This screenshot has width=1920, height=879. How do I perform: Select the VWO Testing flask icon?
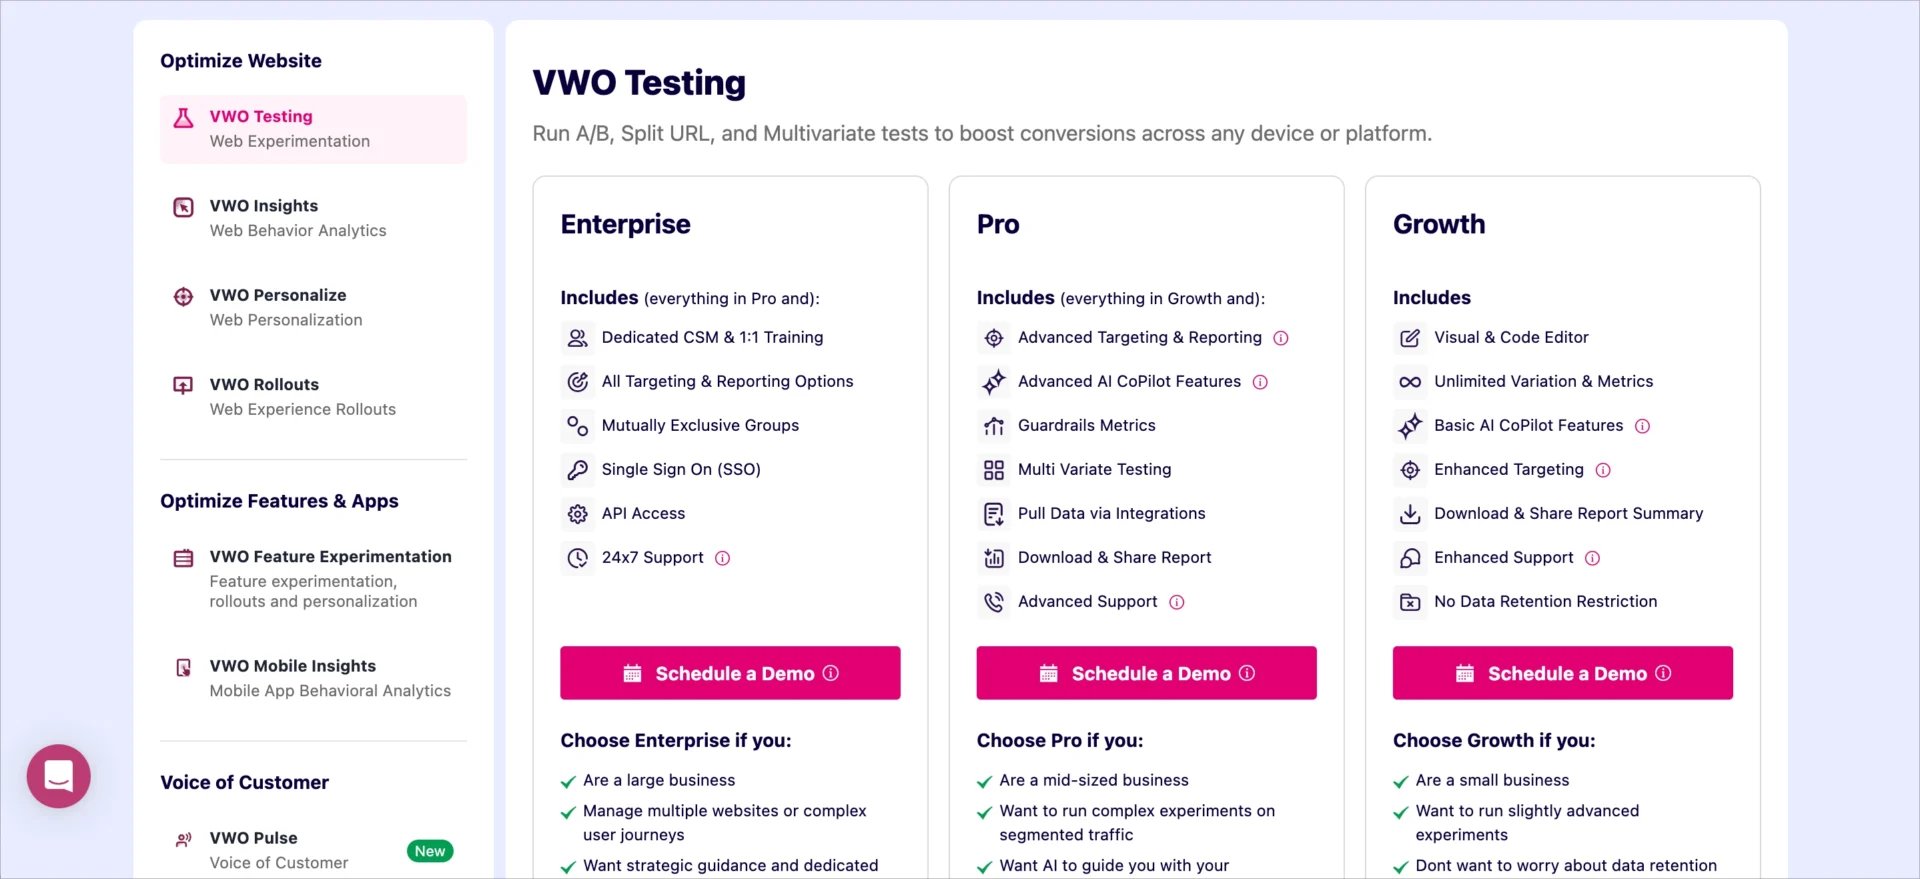point(183,117)
